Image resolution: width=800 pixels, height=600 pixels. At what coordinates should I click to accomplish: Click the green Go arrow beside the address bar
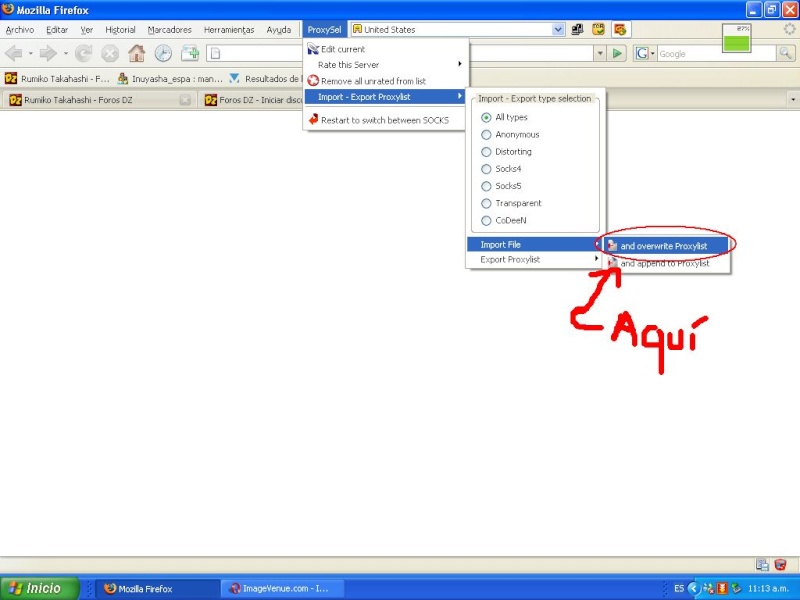(617, 53)
